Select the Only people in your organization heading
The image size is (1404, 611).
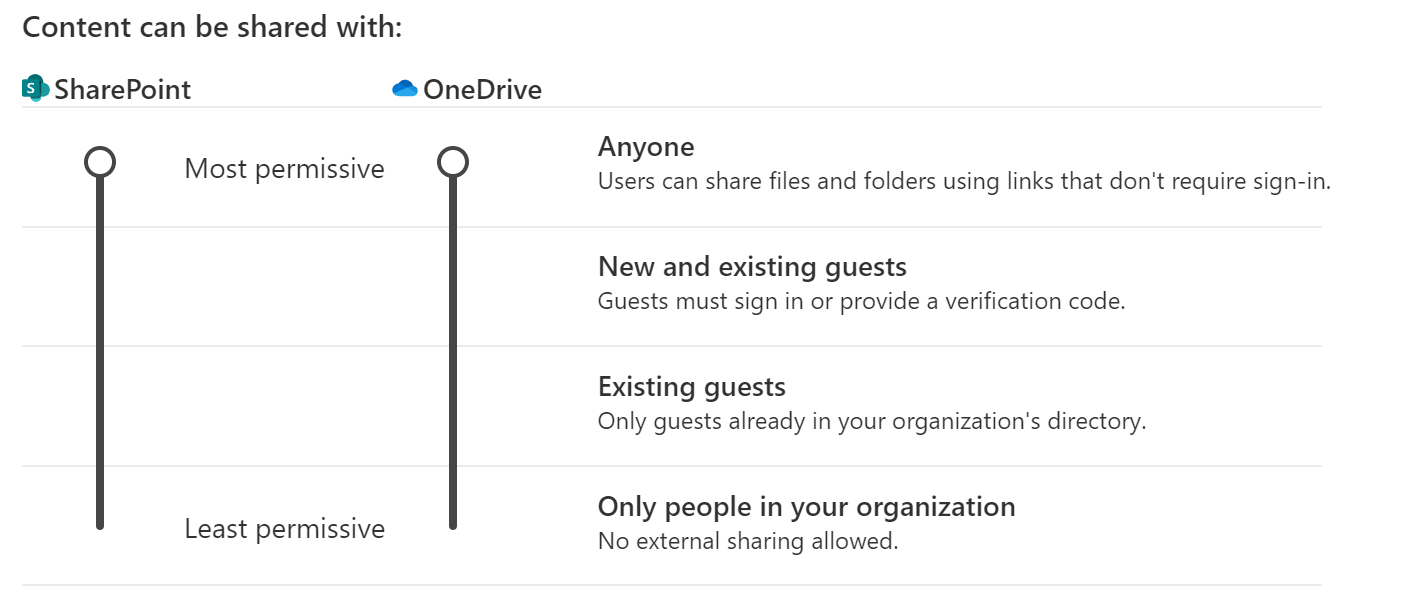(x=806, y=507)
